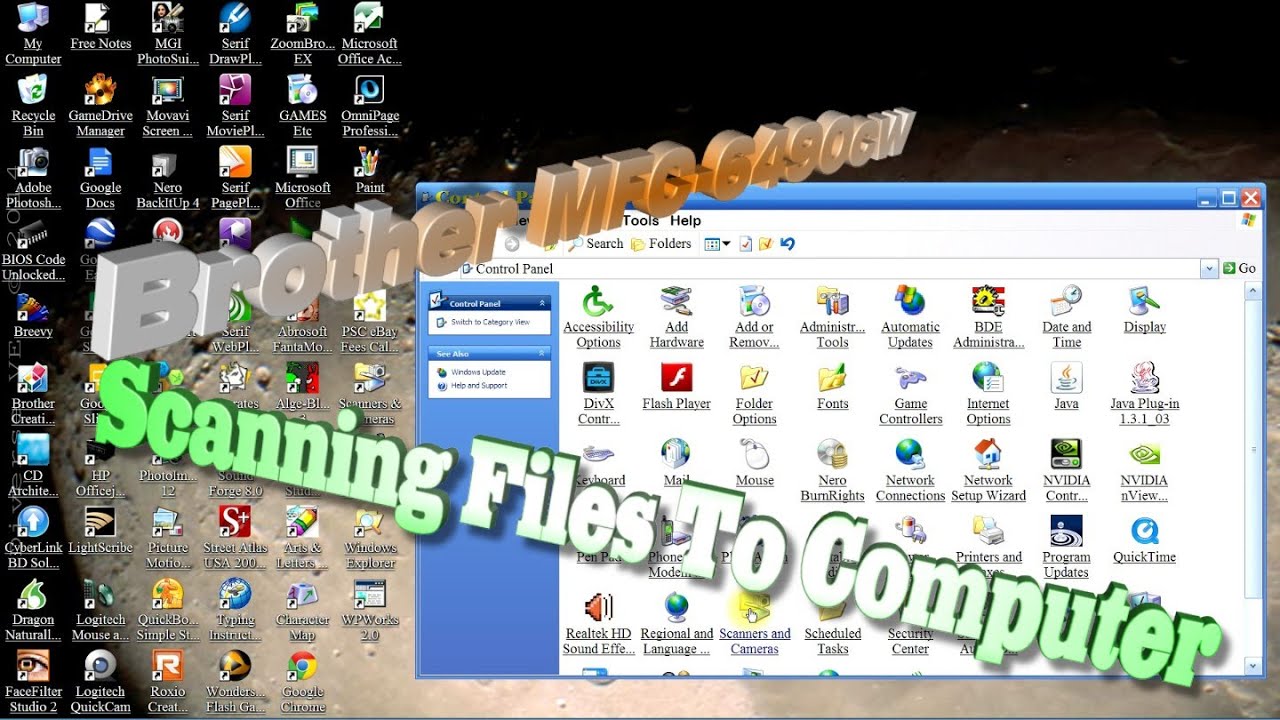The width and height of the screenshot is (1280, 720).
Task: Select WPWorks 2.0 desktop icon
Action: coord(369,610)
